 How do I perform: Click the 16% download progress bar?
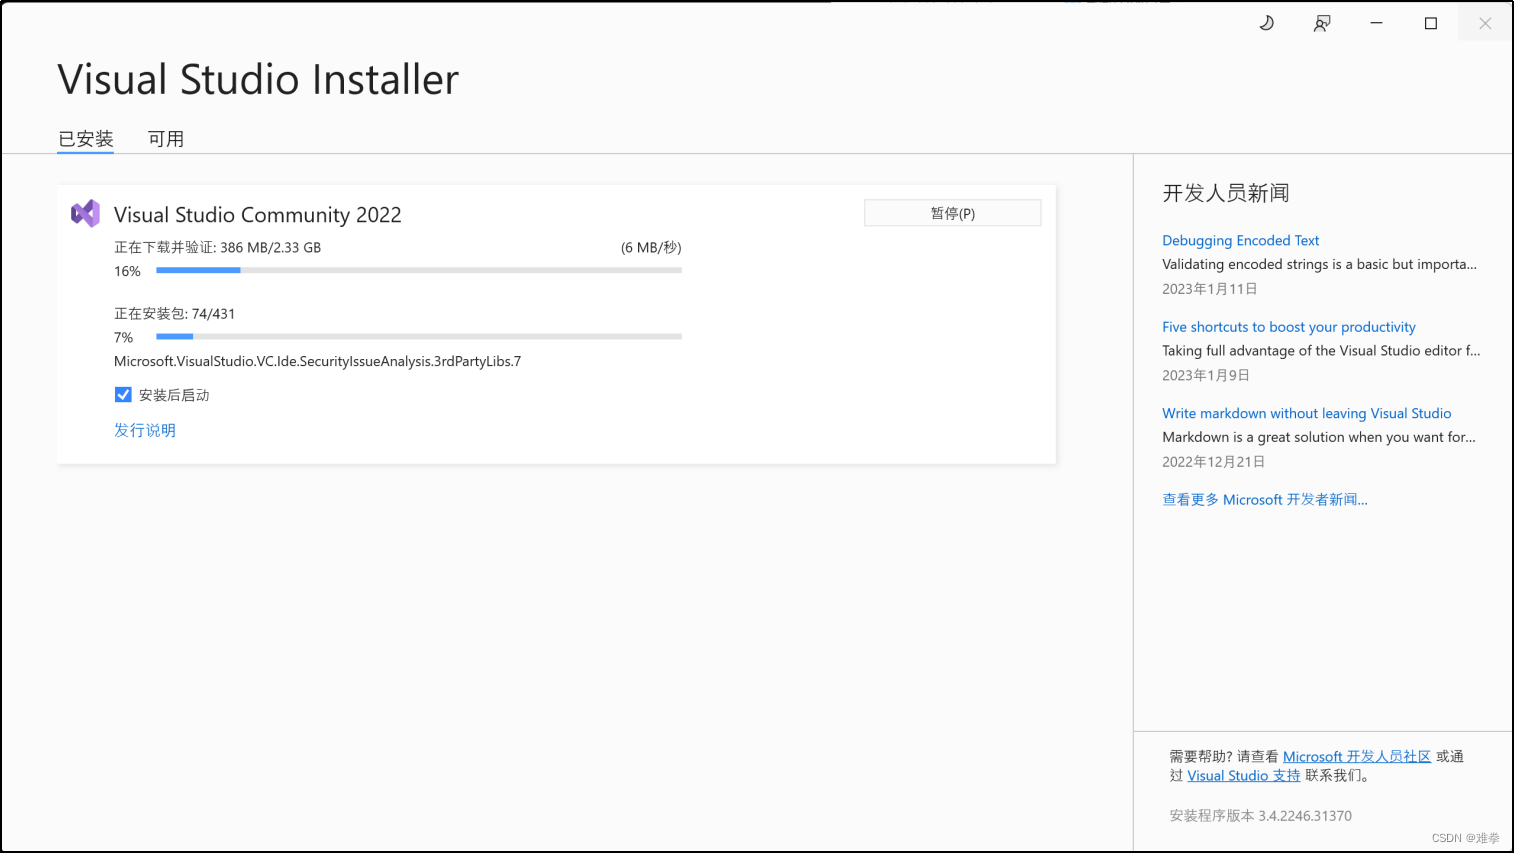pyautogui.click(x=419, y=270)
